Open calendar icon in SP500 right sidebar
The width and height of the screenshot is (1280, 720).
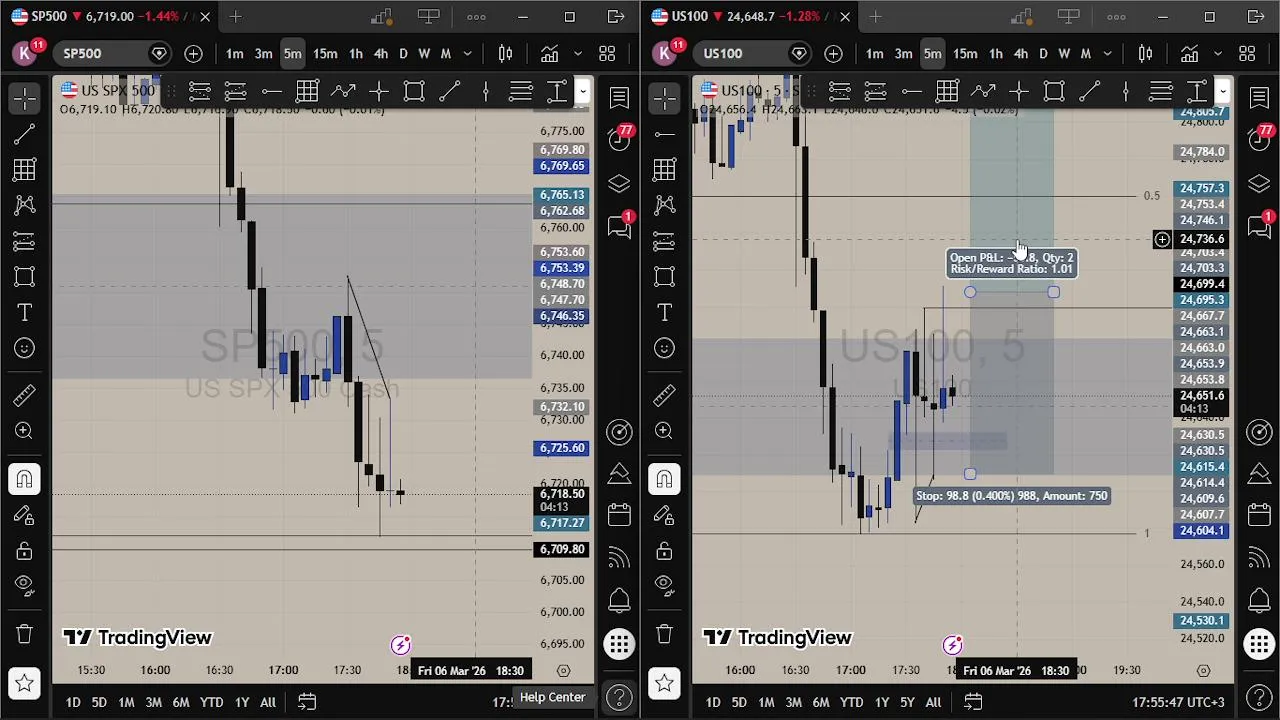(619, 515)
